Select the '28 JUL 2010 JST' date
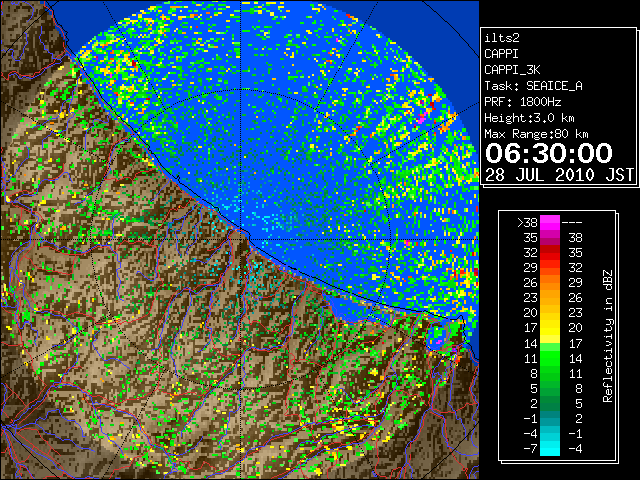Viewport: 640px width, 480px height. tap(559, 175)
